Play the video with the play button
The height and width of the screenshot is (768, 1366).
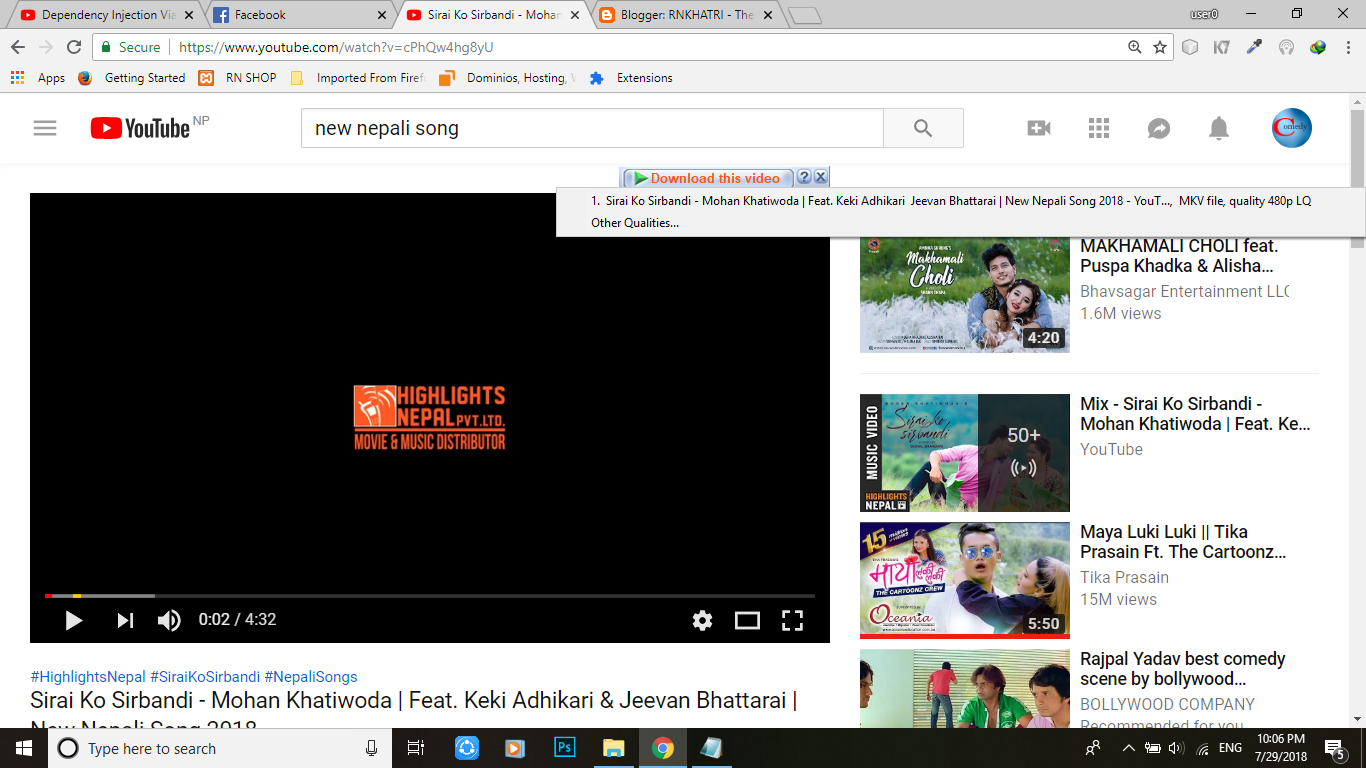click(73, 620)
